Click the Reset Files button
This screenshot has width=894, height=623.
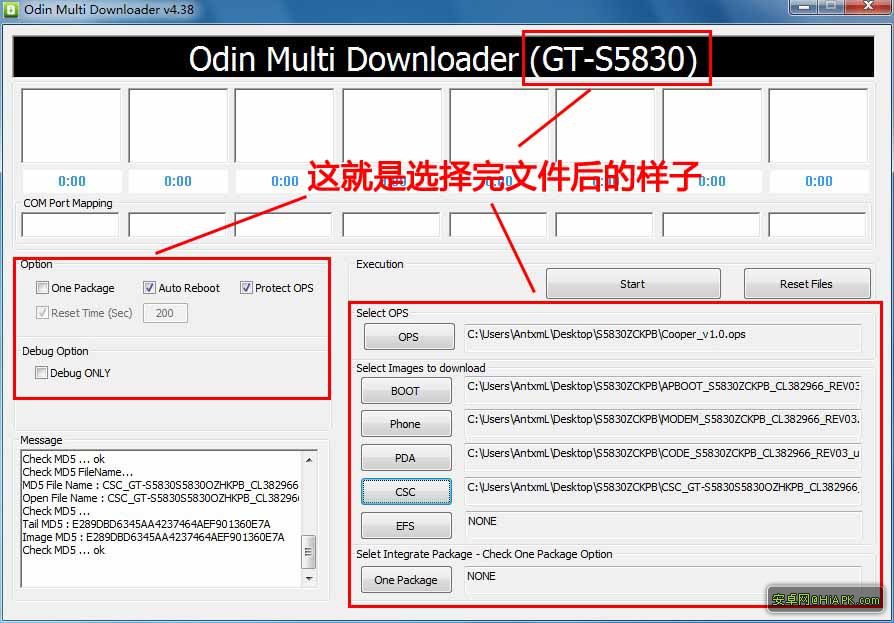click(807, 283)
